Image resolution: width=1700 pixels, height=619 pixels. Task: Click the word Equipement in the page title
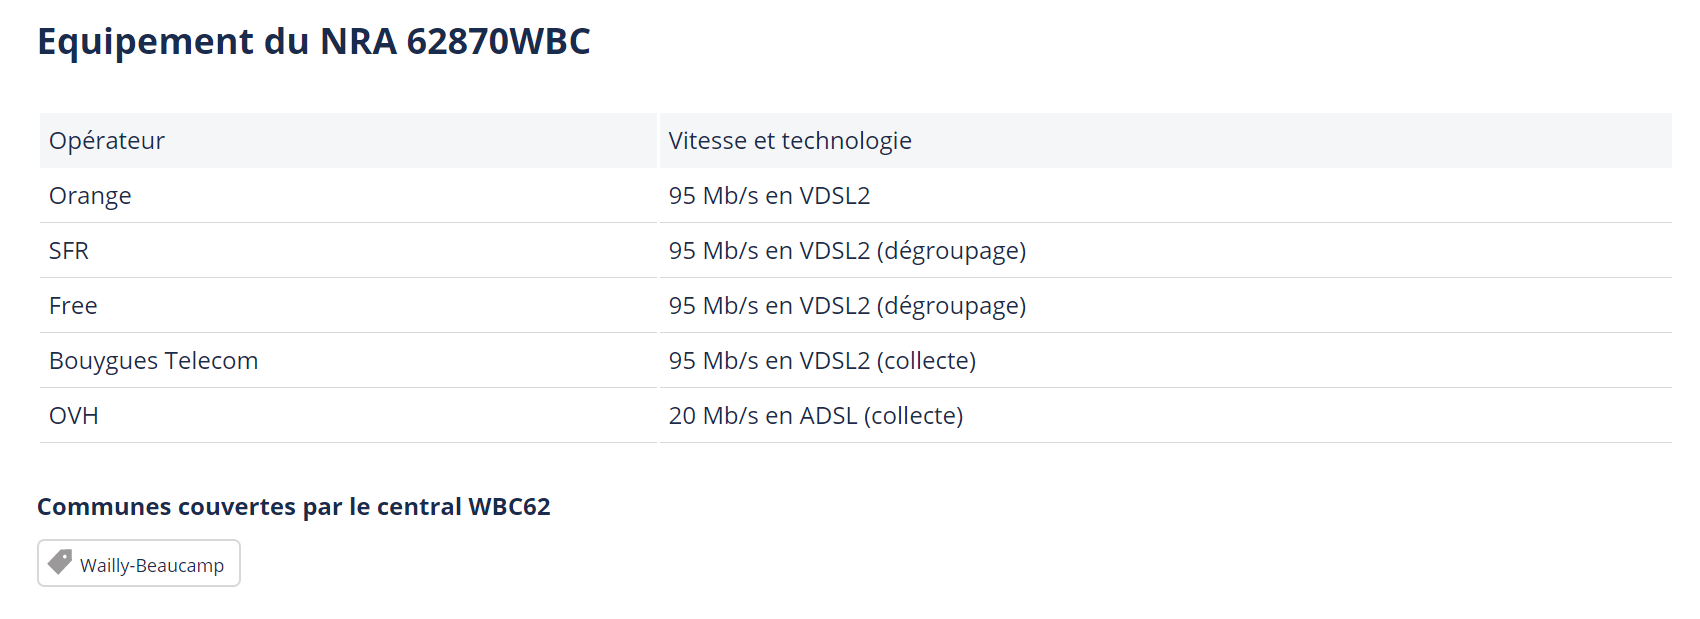(146, 42)
